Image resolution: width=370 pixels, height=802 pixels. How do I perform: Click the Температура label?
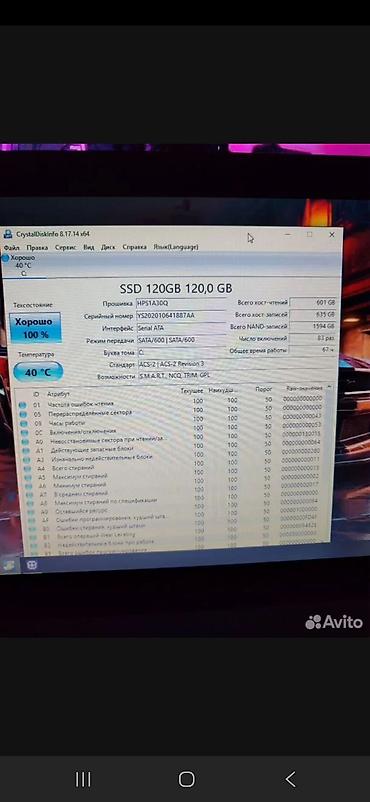(x=36, y=354)
